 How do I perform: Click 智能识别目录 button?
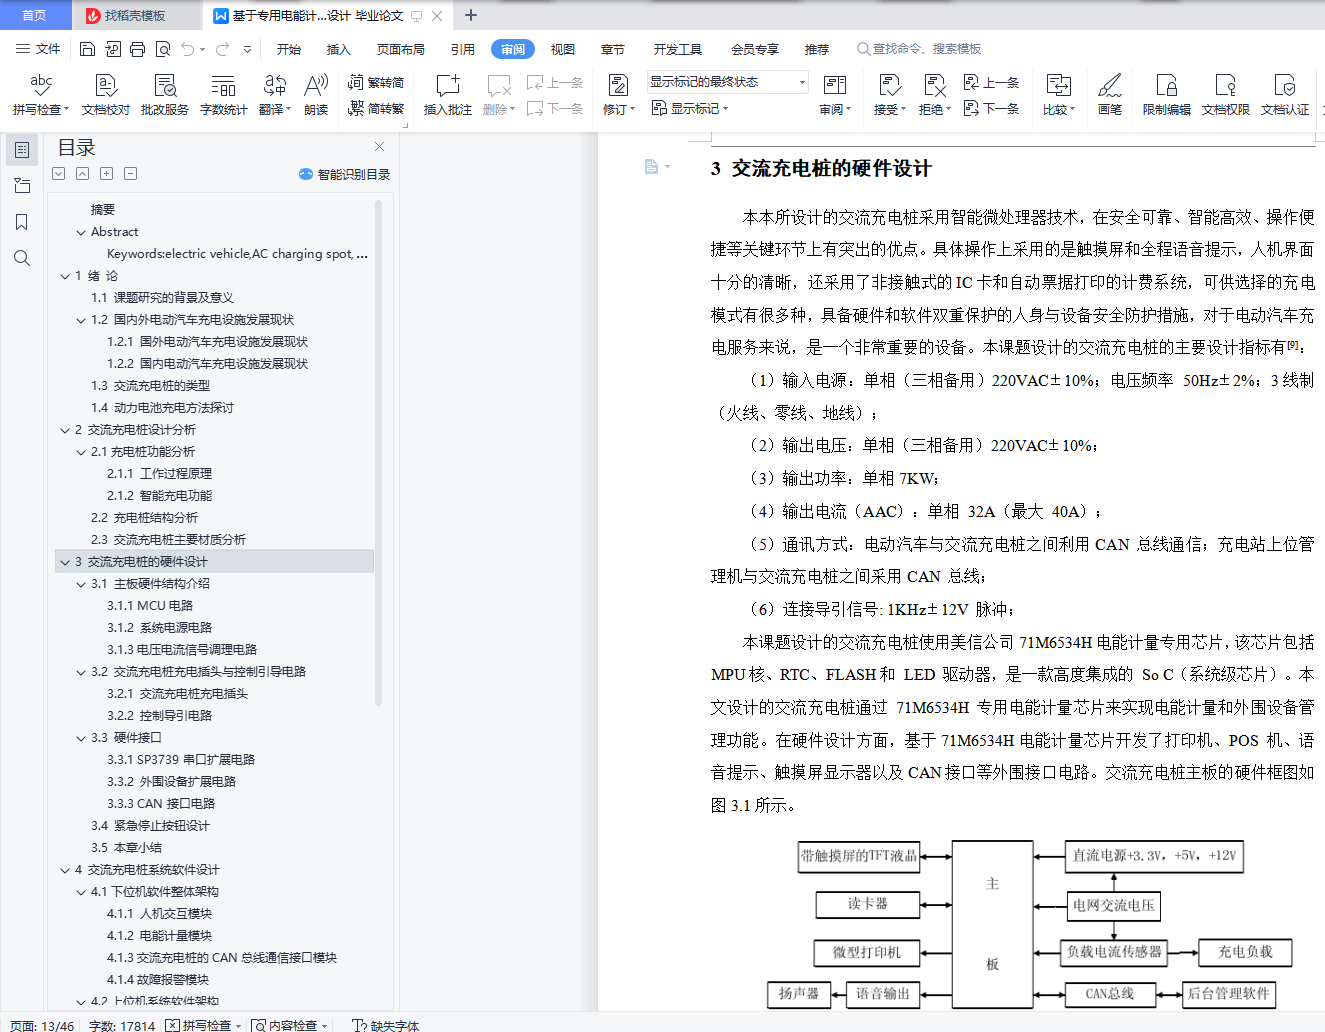pyautogui.click(x=344, y=174)
